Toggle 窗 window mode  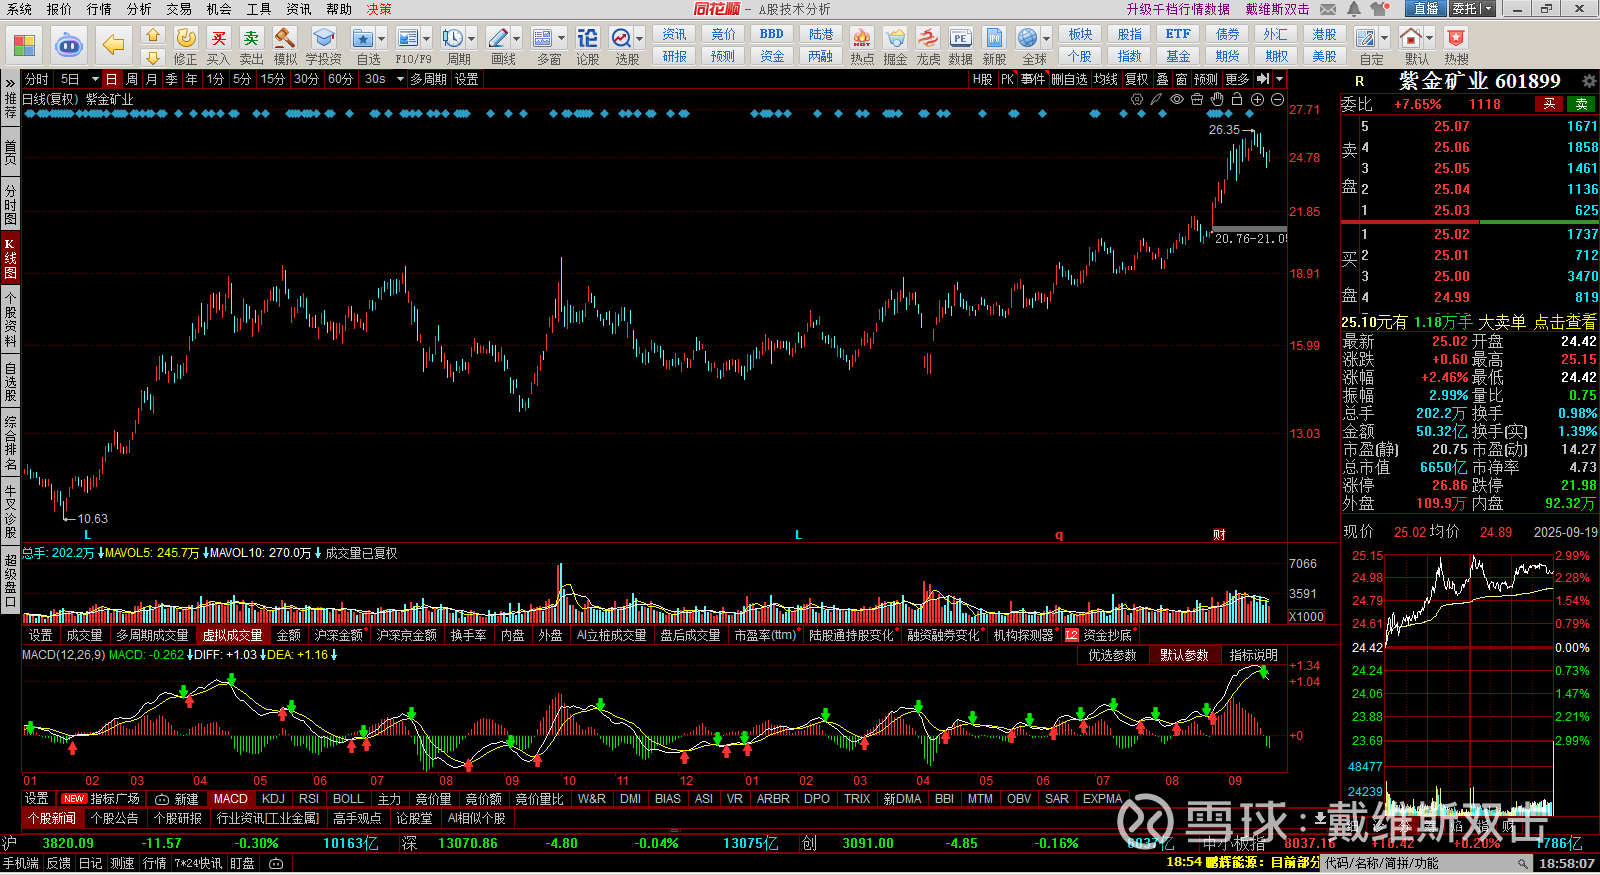coord(1182,79)
